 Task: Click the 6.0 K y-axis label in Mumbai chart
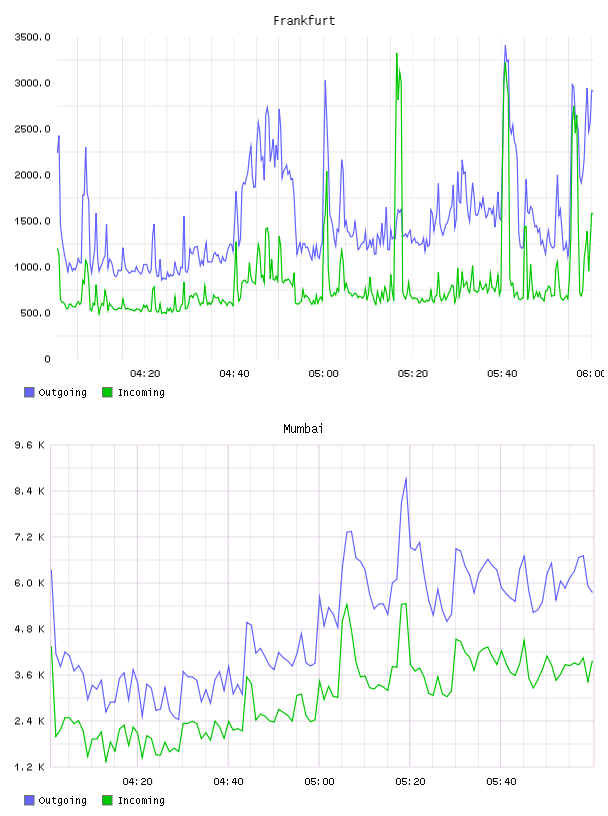(x=30, y=583)
